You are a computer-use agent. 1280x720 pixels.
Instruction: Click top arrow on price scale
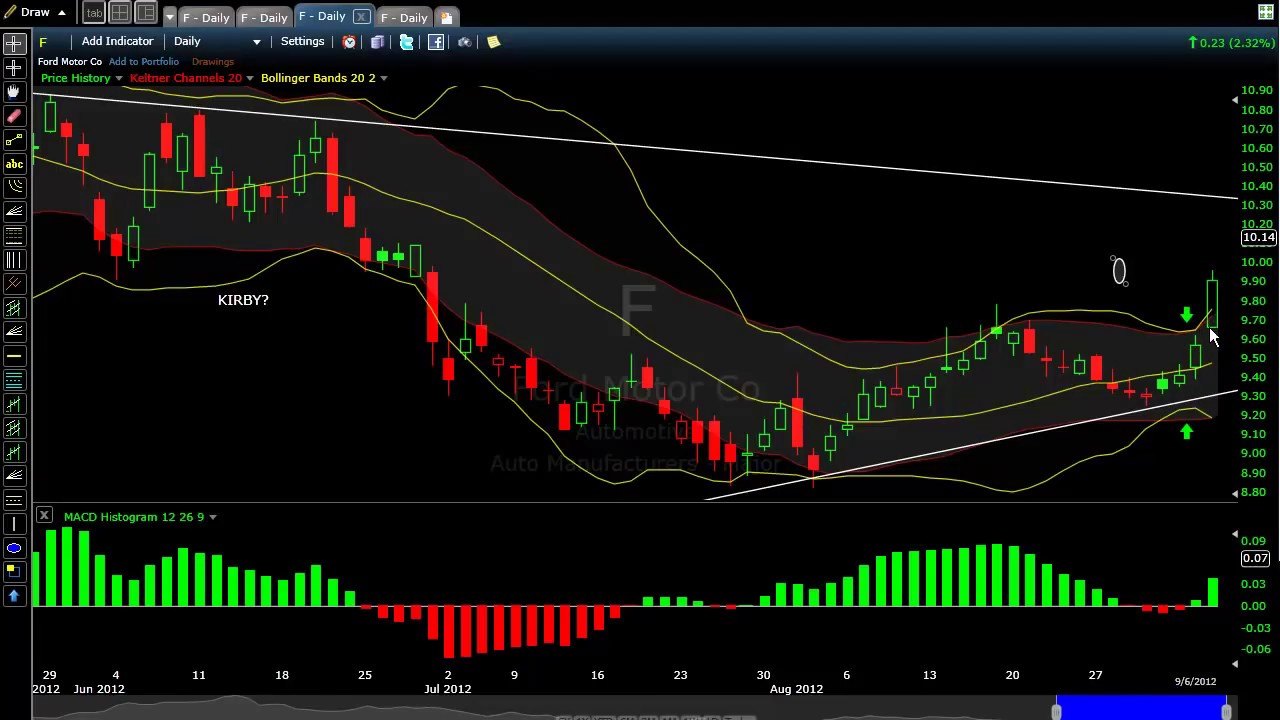[1234, 100]
